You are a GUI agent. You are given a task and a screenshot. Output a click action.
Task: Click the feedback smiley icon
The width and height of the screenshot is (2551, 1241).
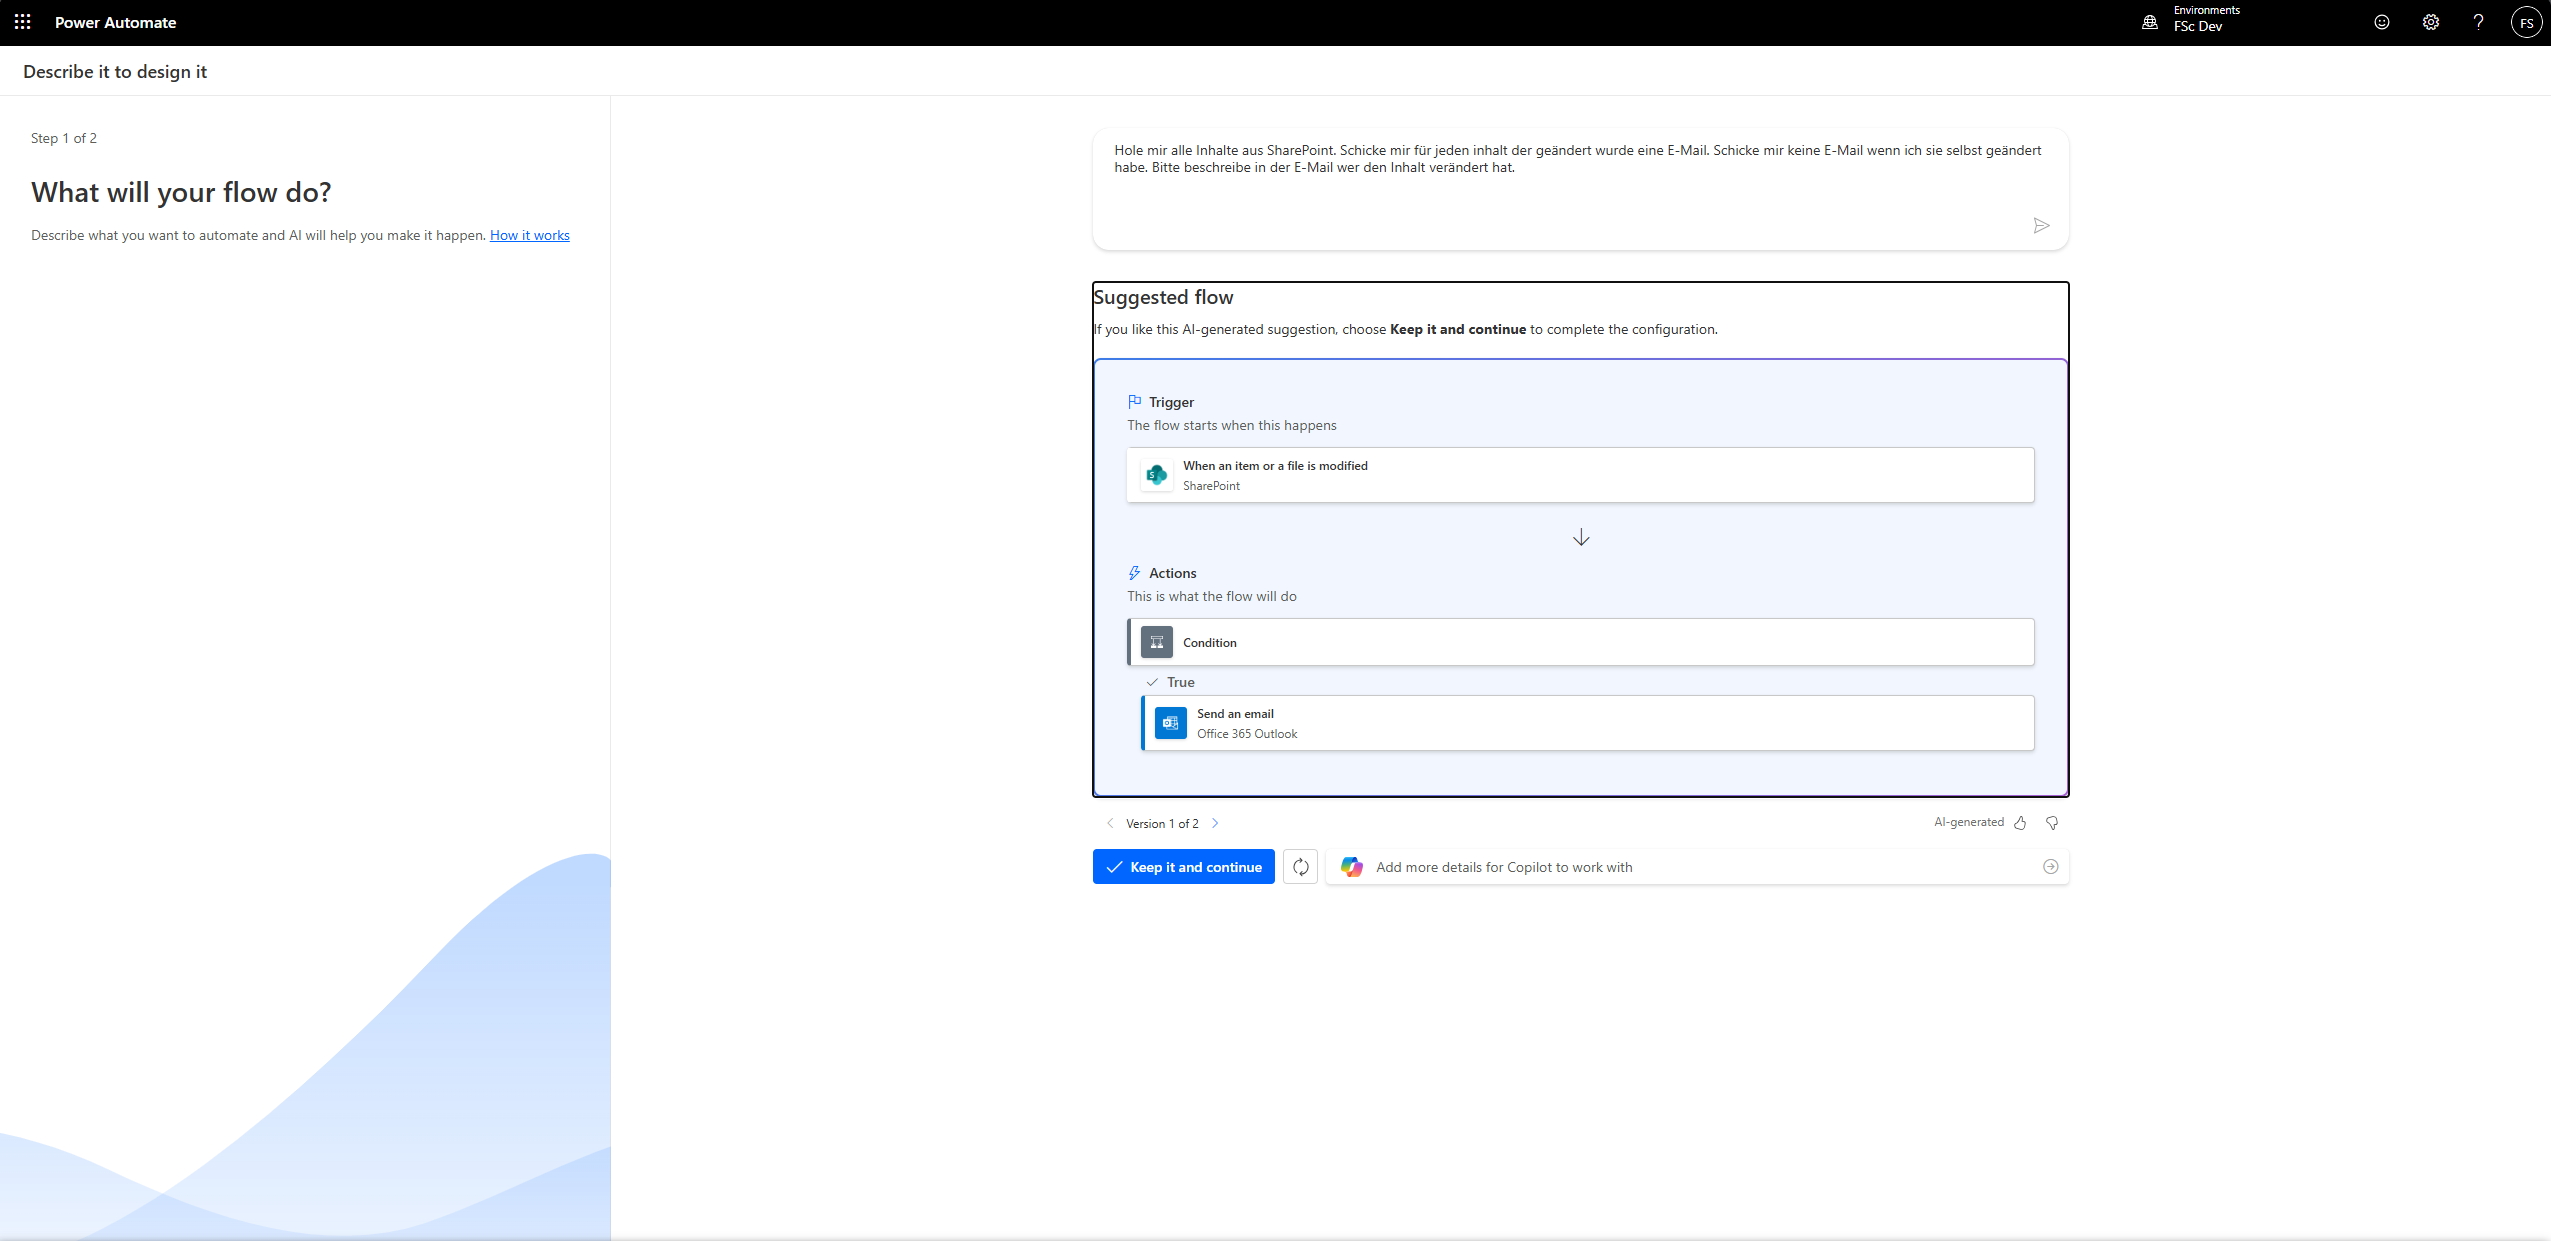click(x=2382, y=22)
